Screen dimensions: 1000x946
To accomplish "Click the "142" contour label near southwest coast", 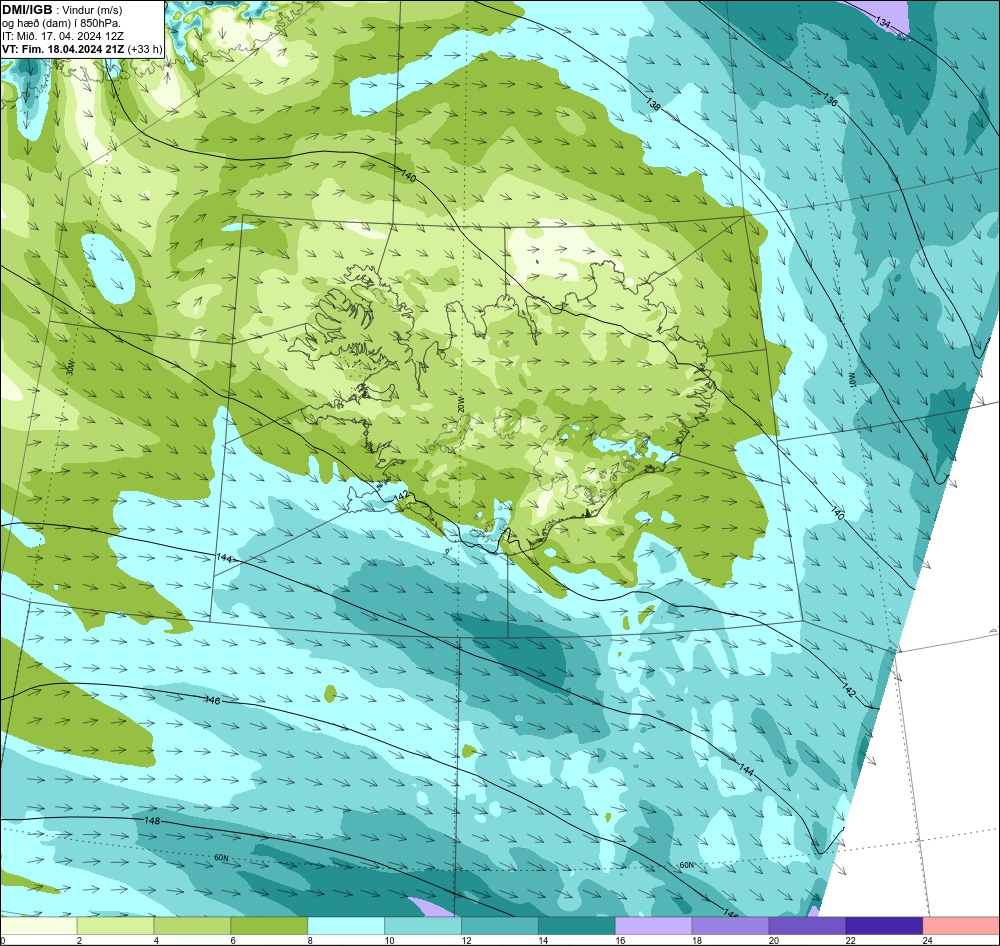I will pos(401,496).
